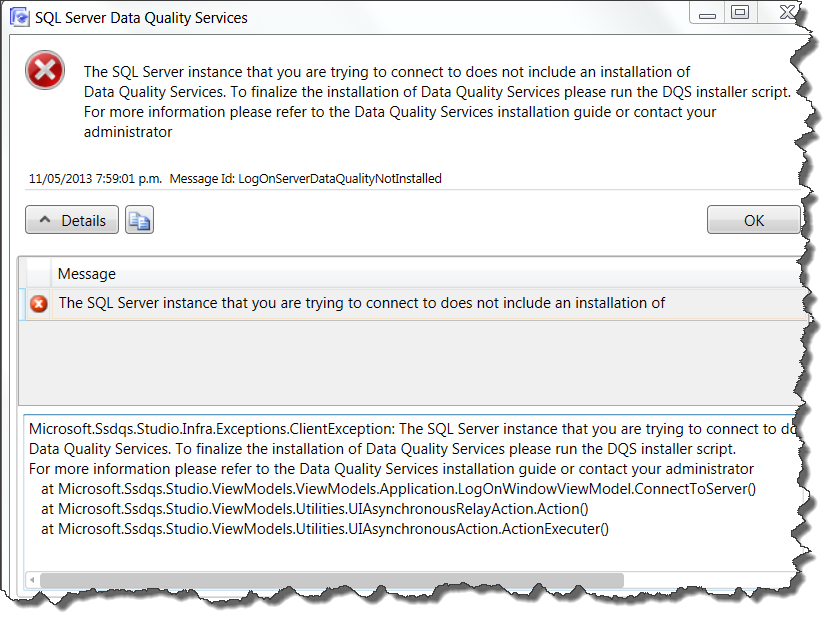Click the horizontal scrollbar thumb
The width and height of the screenshot is (837, 627).
pos(330,580)
